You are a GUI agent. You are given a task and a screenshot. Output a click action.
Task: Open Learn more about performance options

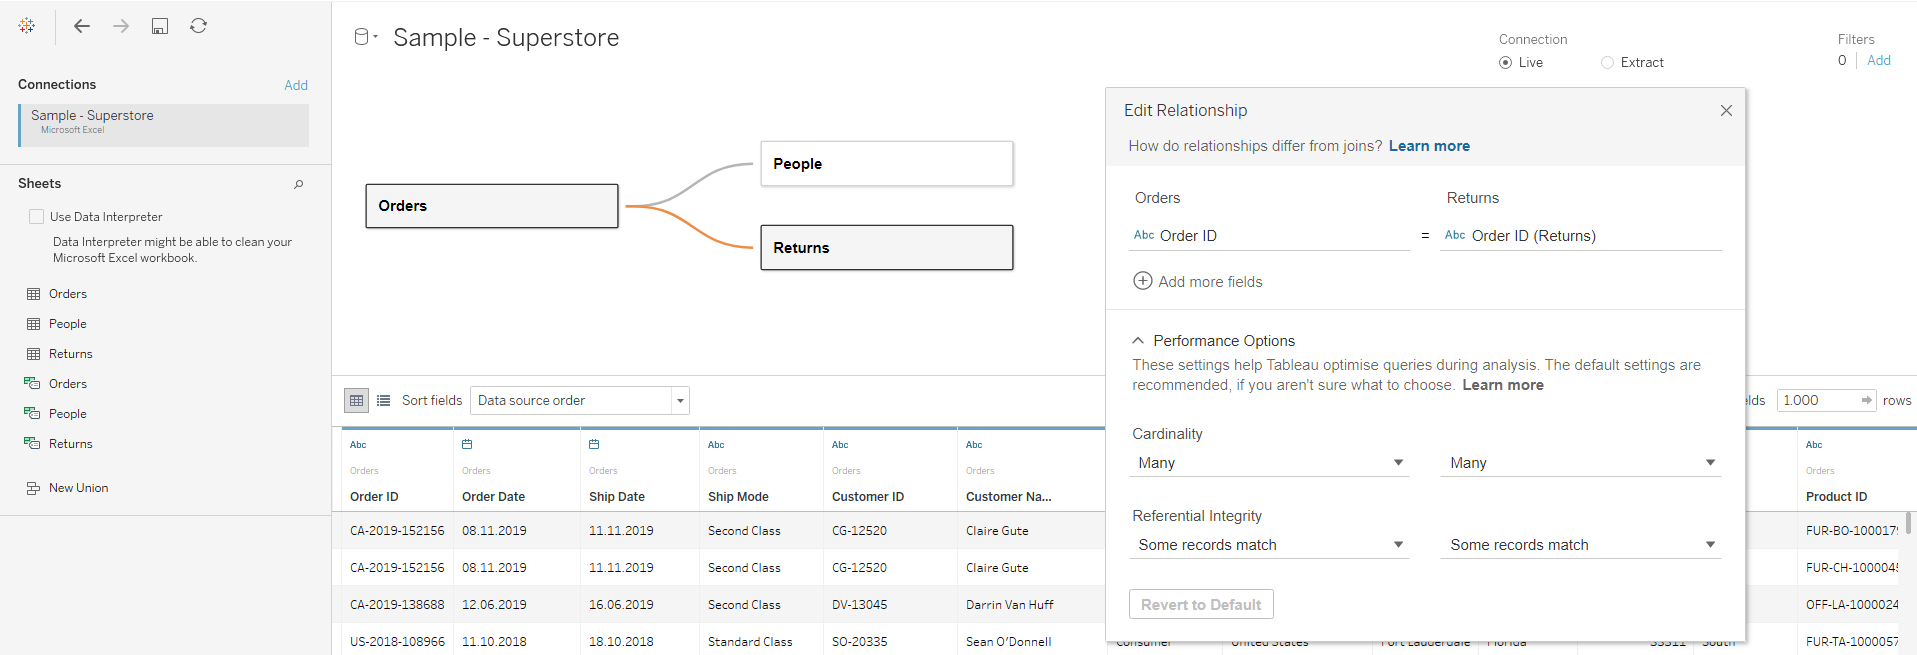(1503, 385)
